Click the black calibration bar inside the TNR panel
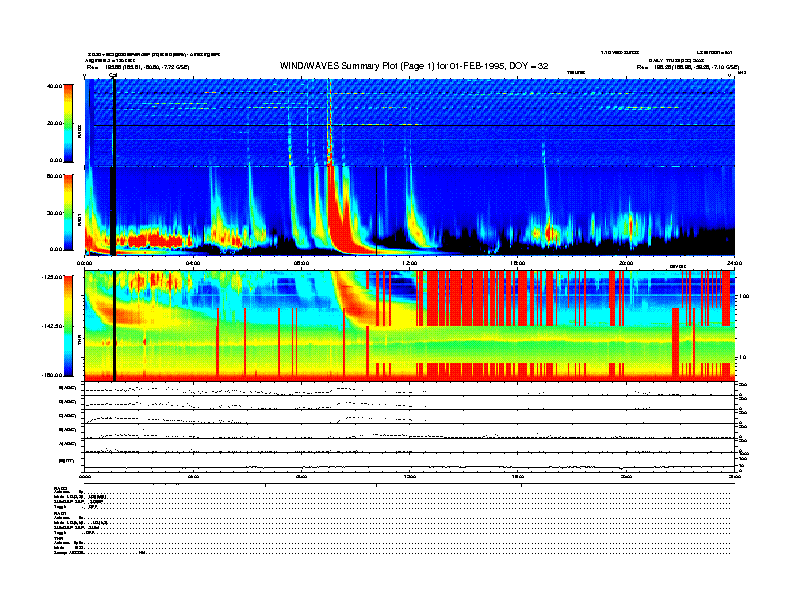This screenshot has height=612, width=792. tap(114, 326)
